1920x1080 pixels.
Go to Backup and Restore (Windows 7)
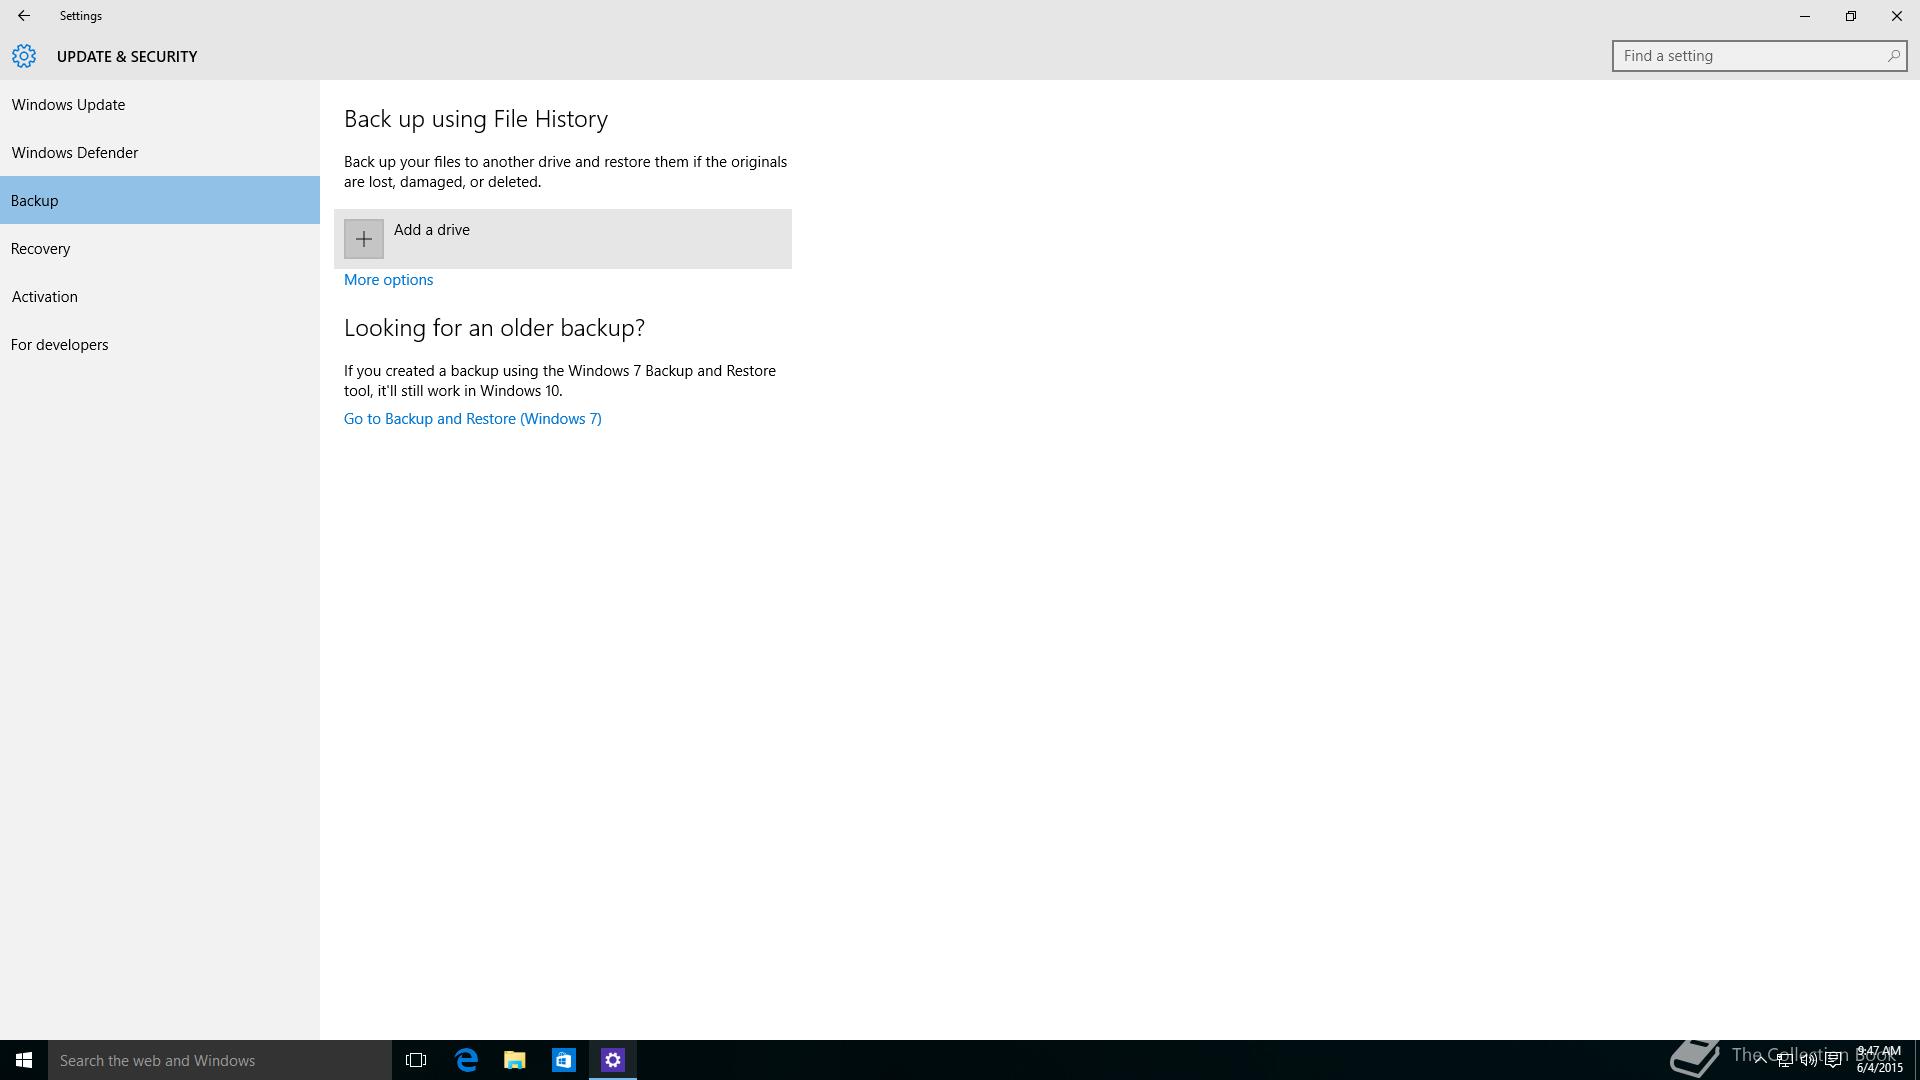(x=473, y=419)
